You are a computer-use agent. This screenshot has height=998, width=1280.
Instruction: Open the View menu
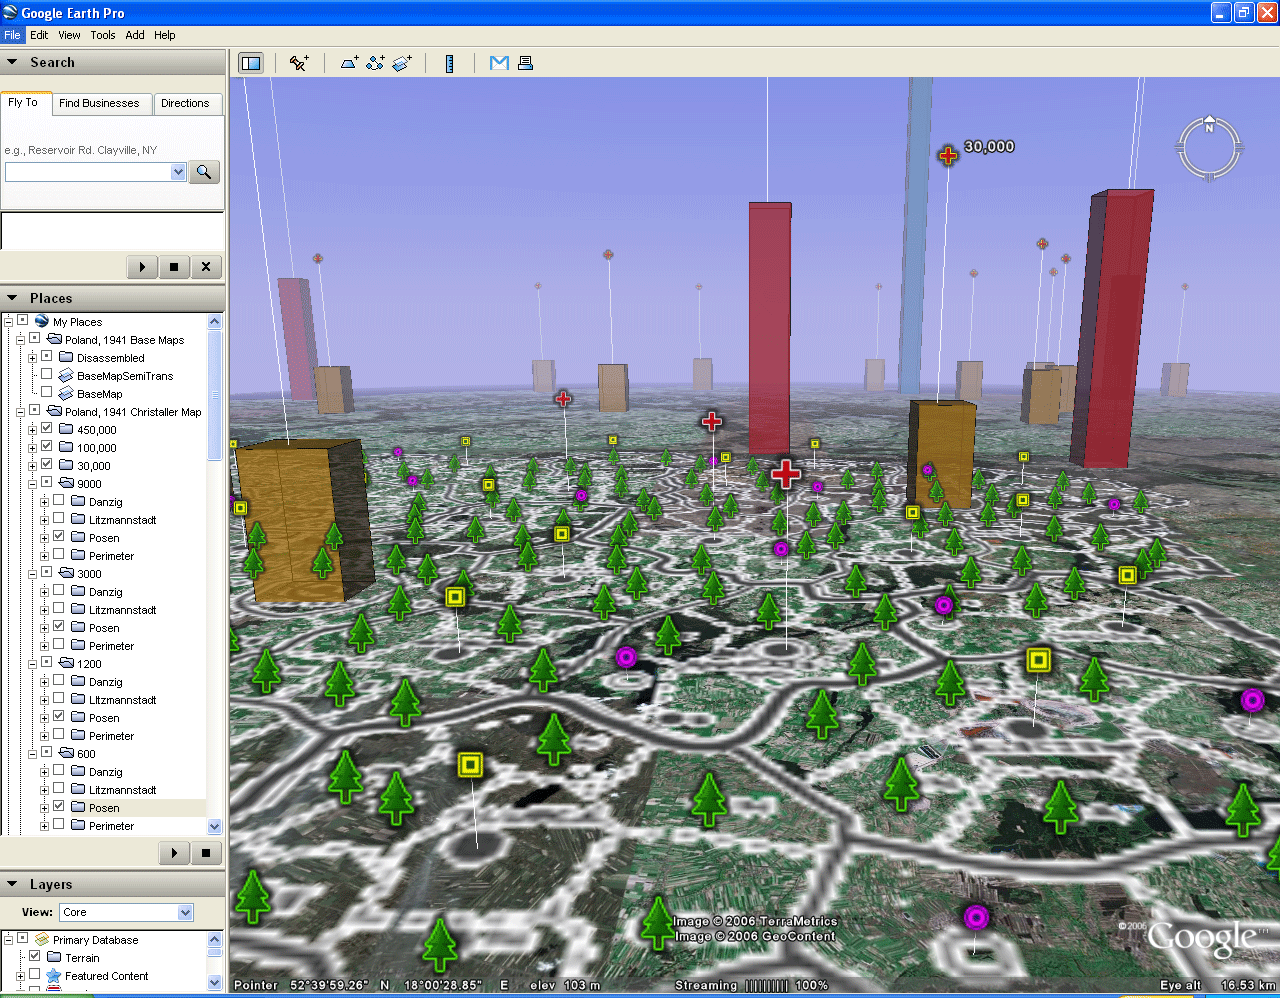[69, 35]
